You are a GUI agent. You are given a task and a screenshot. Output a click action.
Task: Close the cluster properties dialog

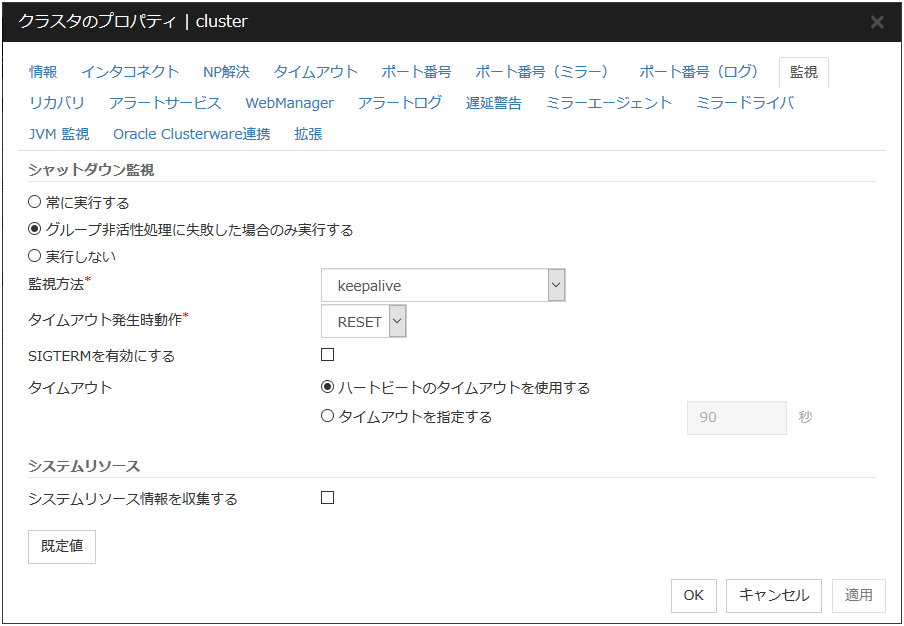pos(876,22)
